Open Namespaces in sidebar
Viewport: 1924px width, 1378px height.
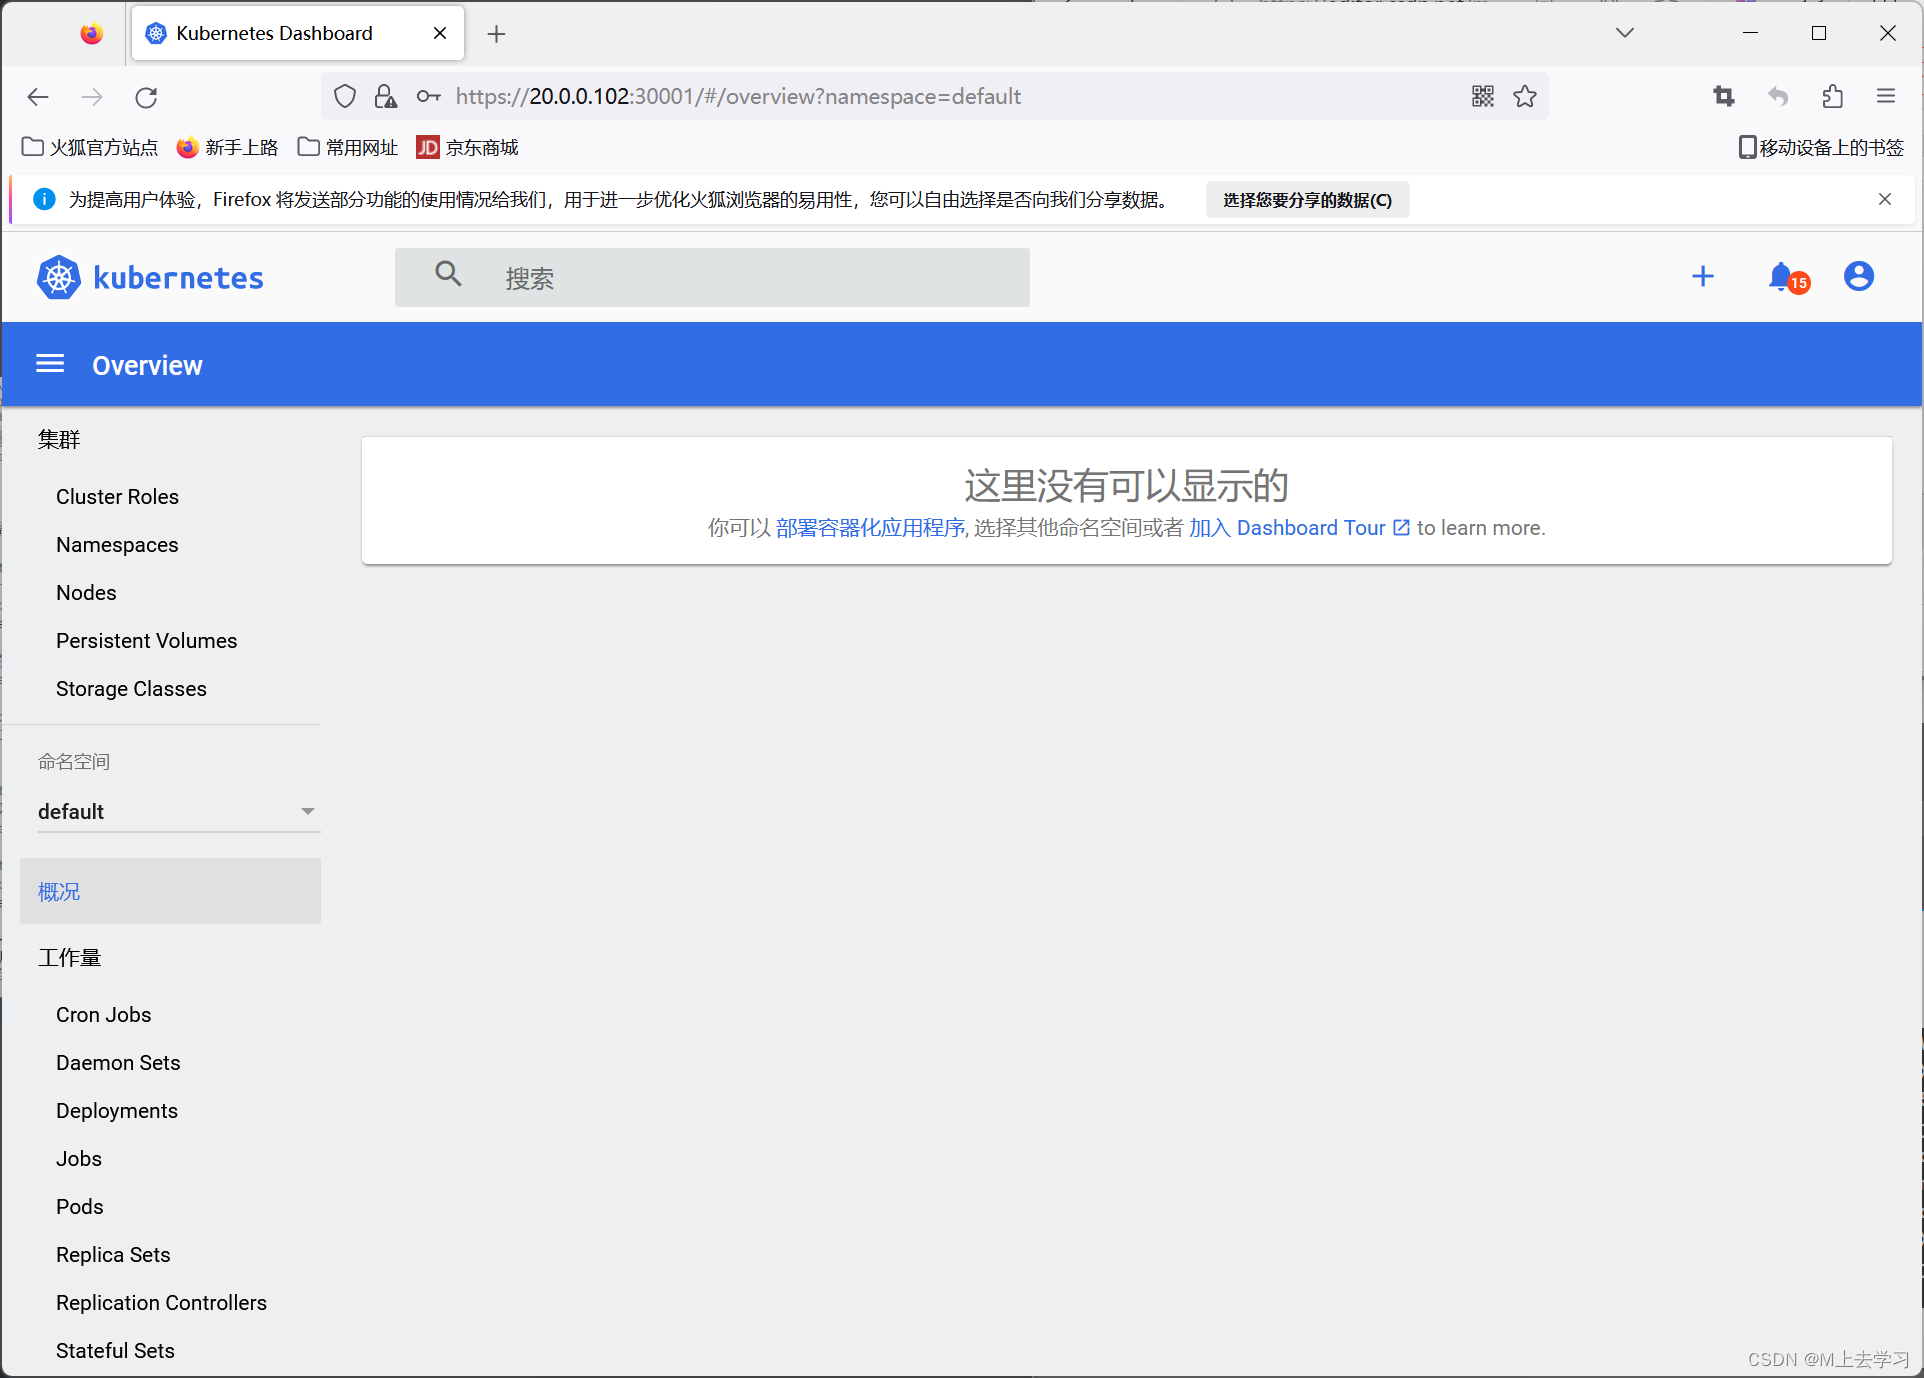tap(117, 545)
